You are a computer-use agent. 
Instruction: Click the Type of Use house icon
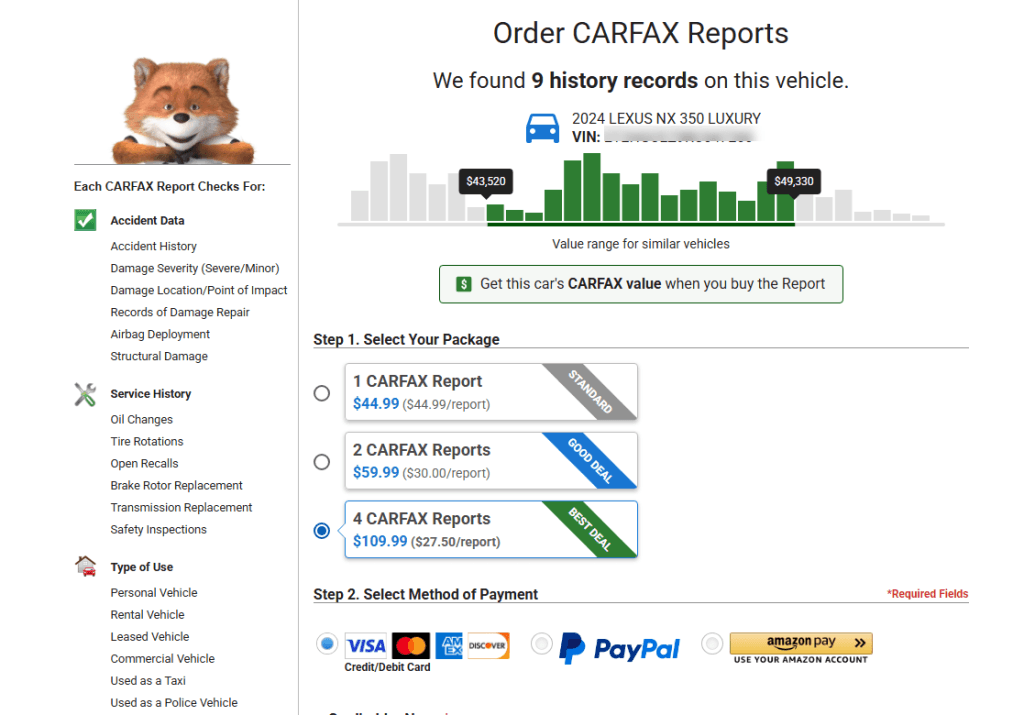click(x=86, y=566)
